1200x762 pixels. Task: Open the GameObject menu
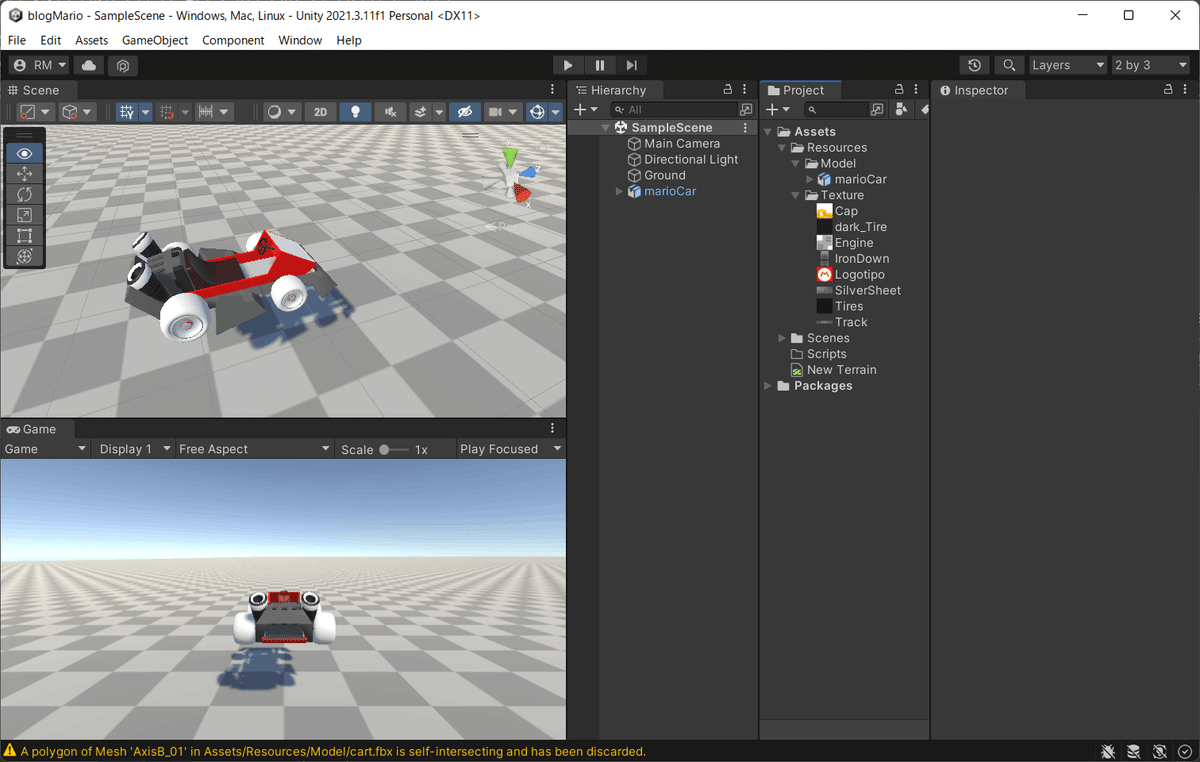pyautogui.click(x=155, y=40)
